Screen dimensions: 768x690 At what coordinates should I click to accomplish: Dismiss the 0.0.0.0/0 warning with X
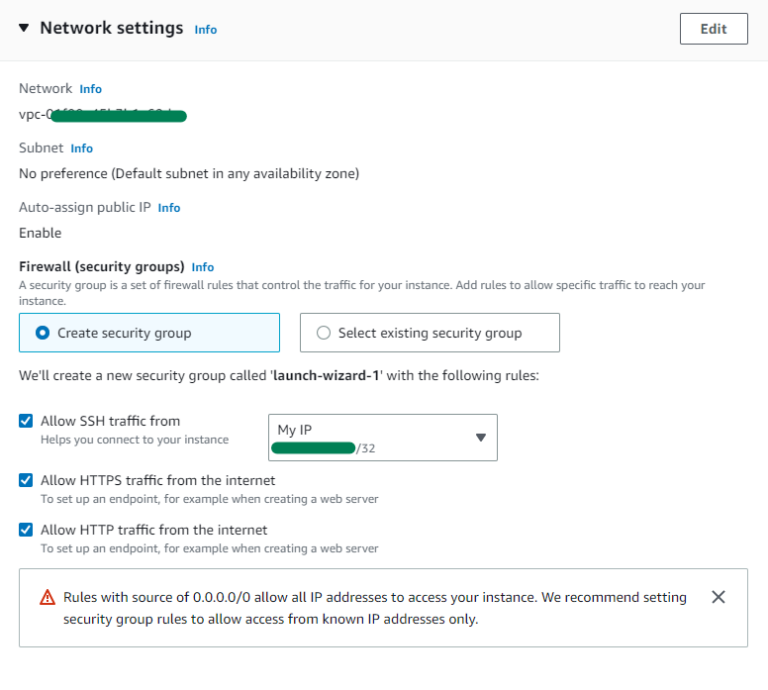pos(718,597)
